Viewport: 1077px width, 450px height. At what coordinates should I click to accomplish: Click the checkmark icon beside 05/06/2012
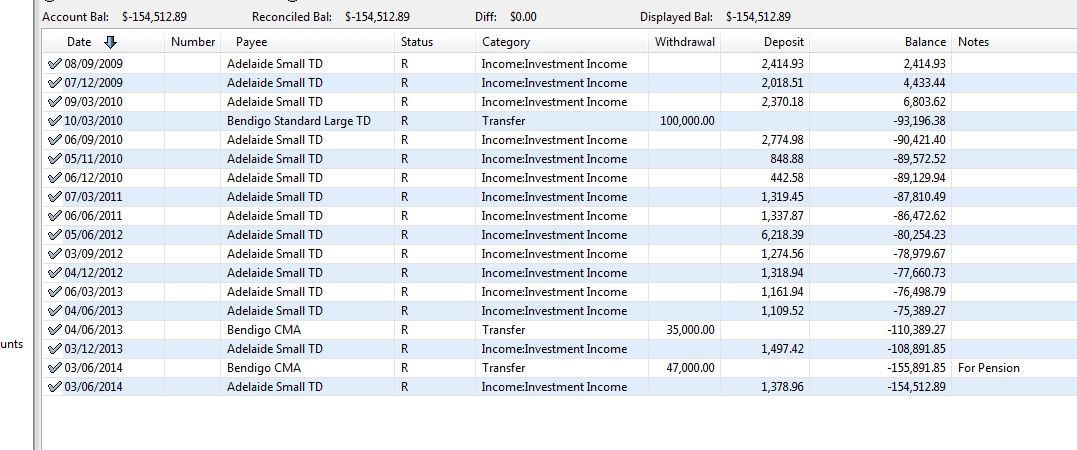(54, 235)
